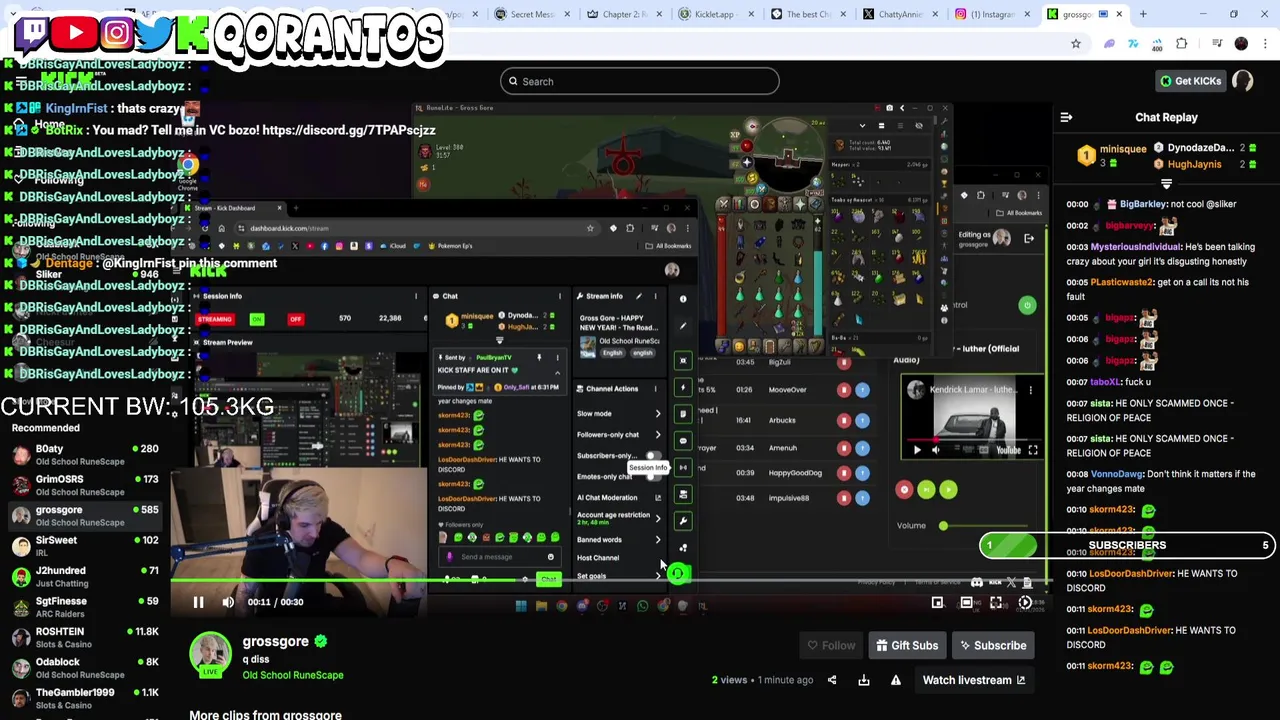1280x720 pixels.
Task: Click the Recommended sidebar heading
Action: click(46, 428)
